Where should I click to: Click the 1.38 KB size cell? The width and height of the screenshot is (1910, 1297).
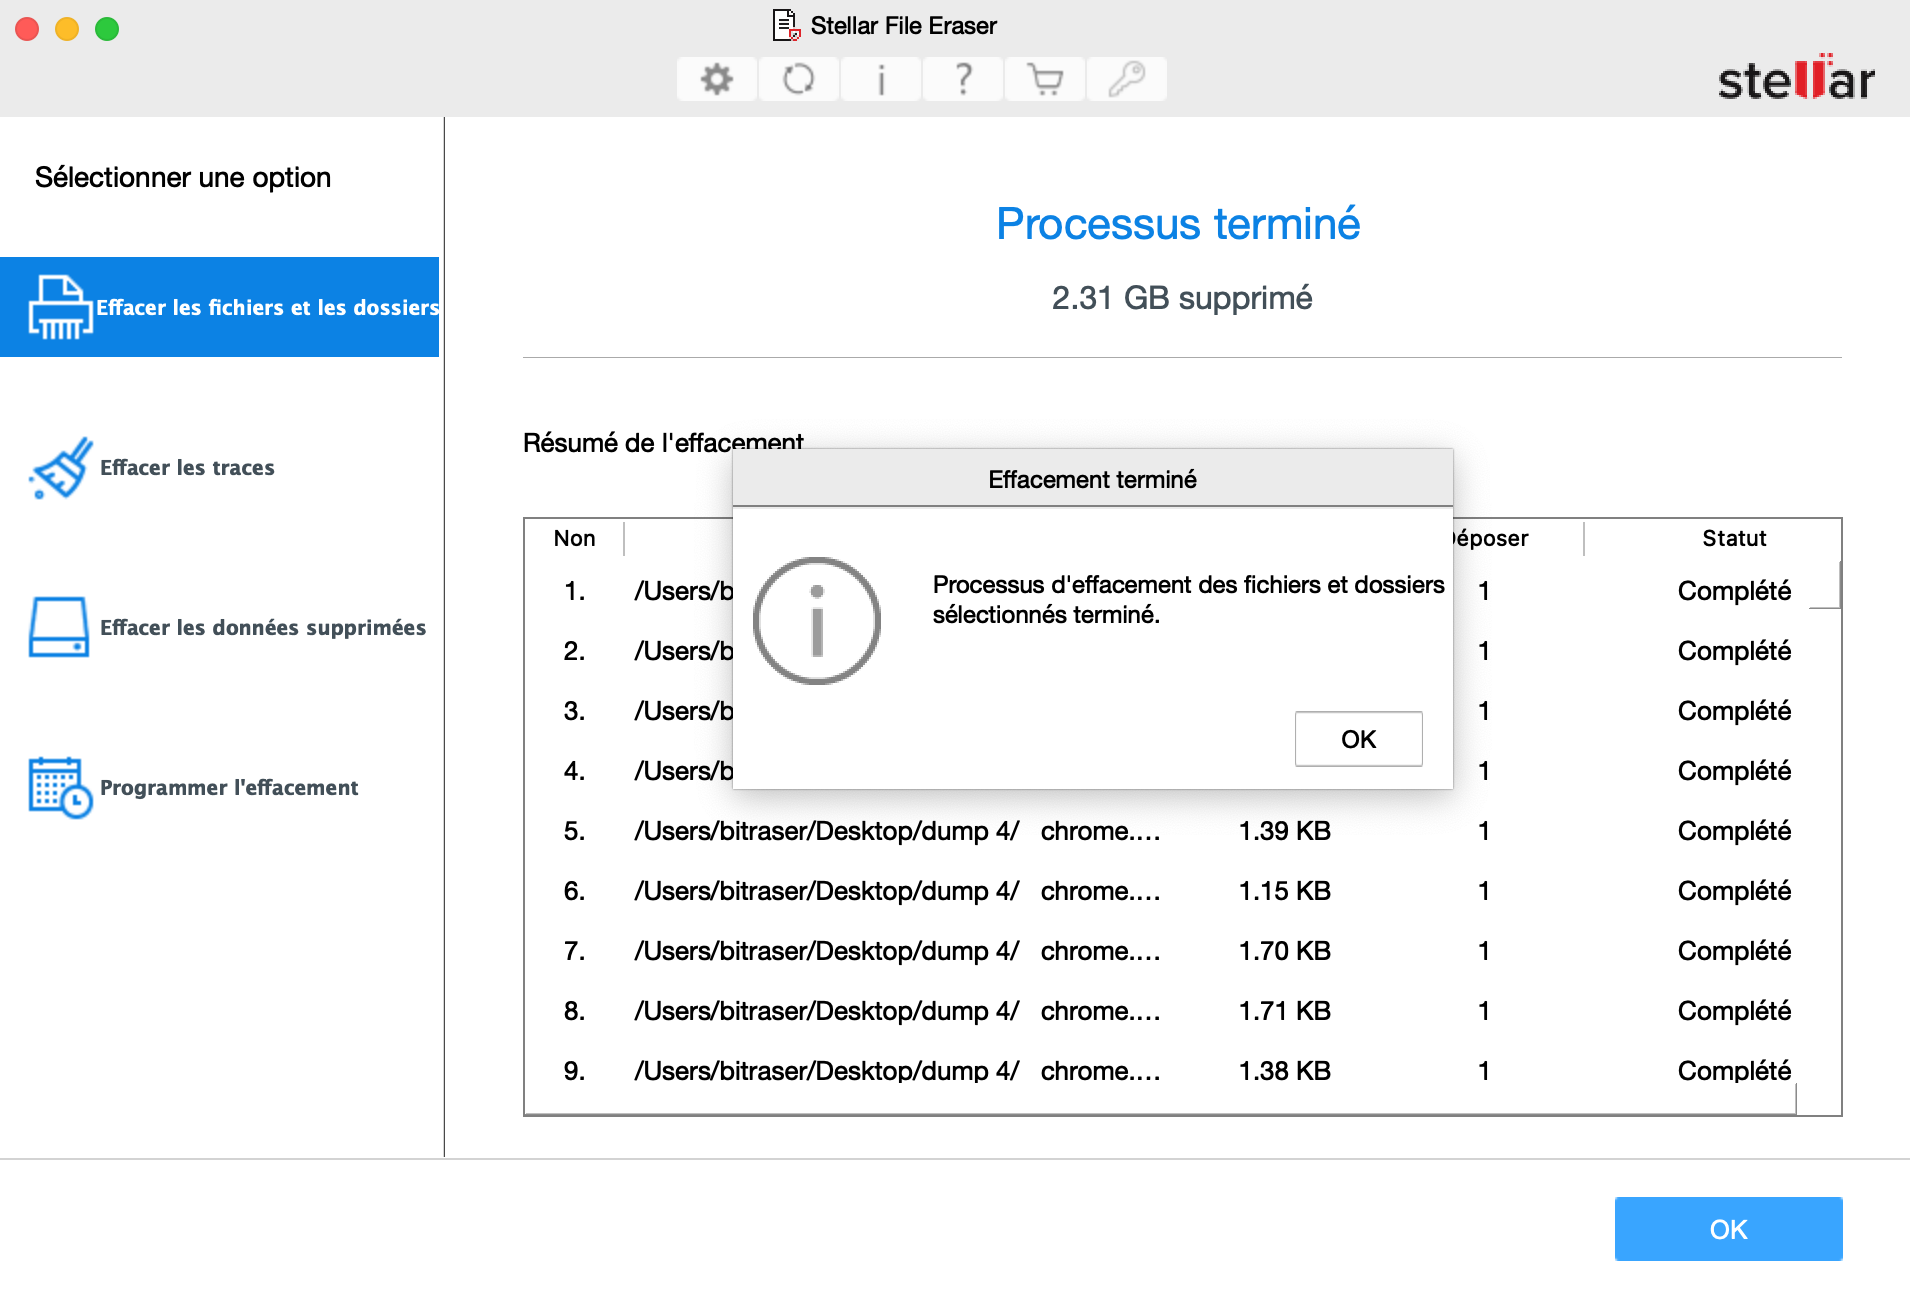point(1284,1071)
